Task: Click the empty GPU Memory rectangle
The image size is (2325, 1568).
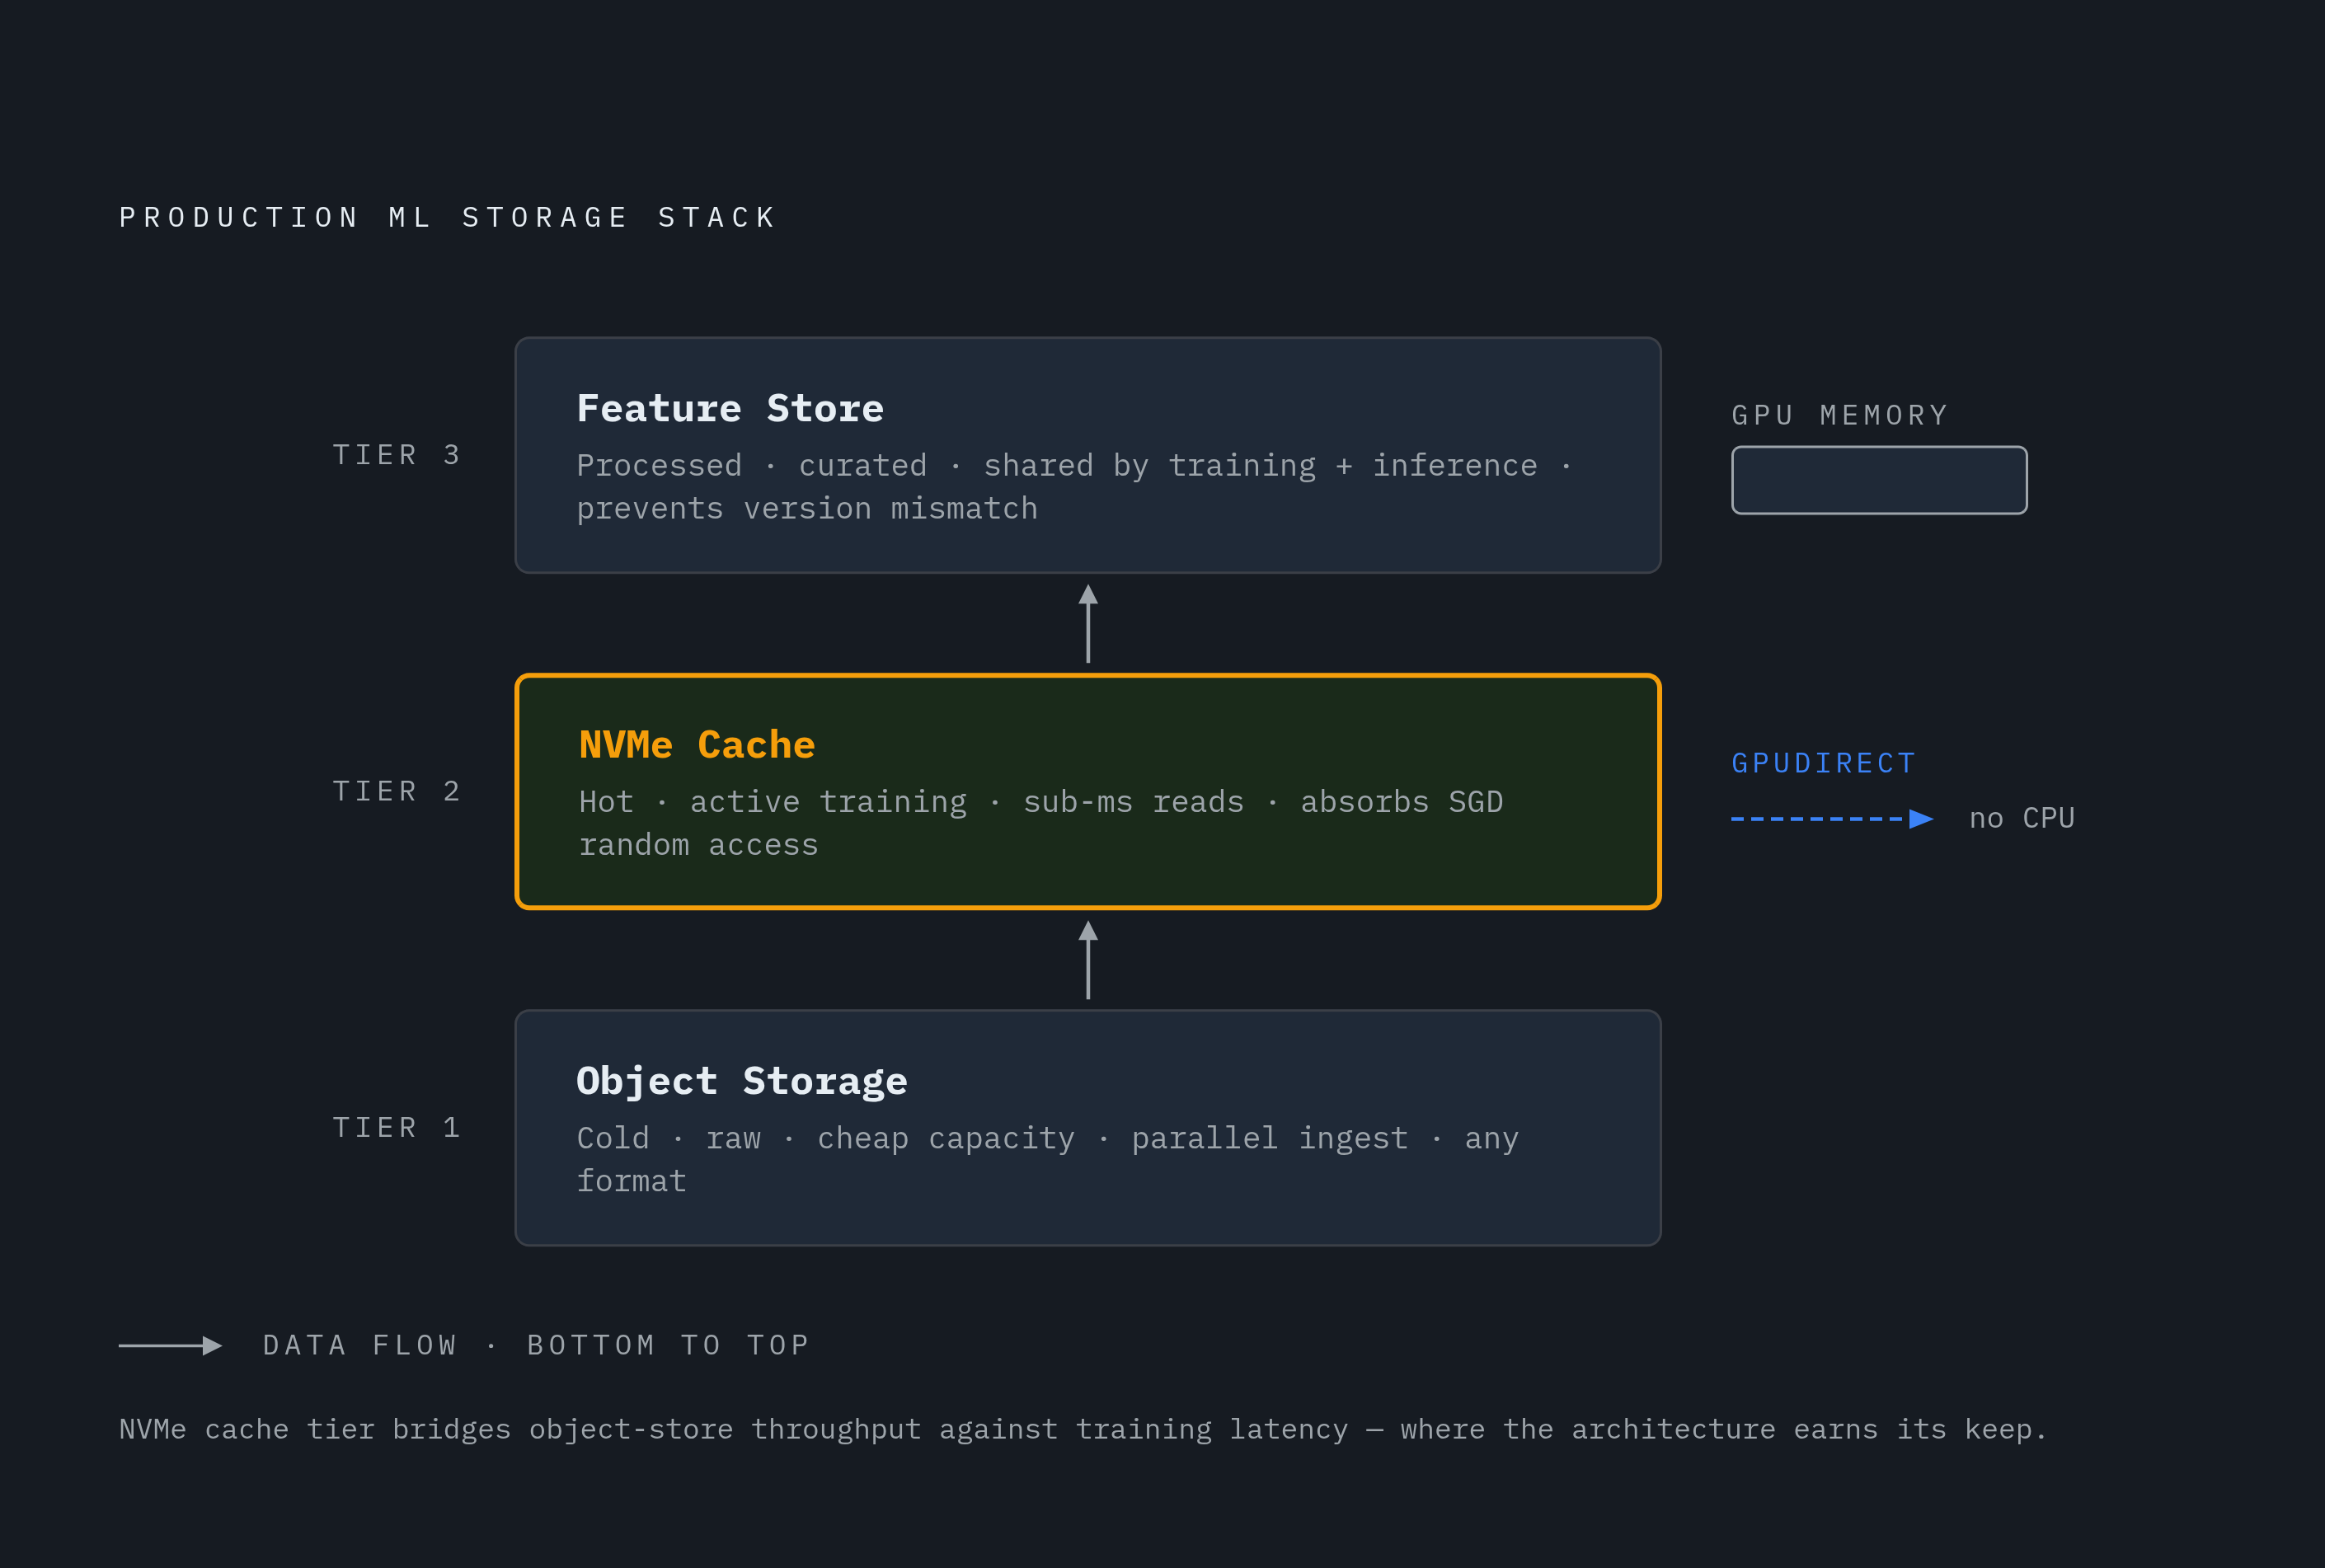Action: (x=1879, y=480)
